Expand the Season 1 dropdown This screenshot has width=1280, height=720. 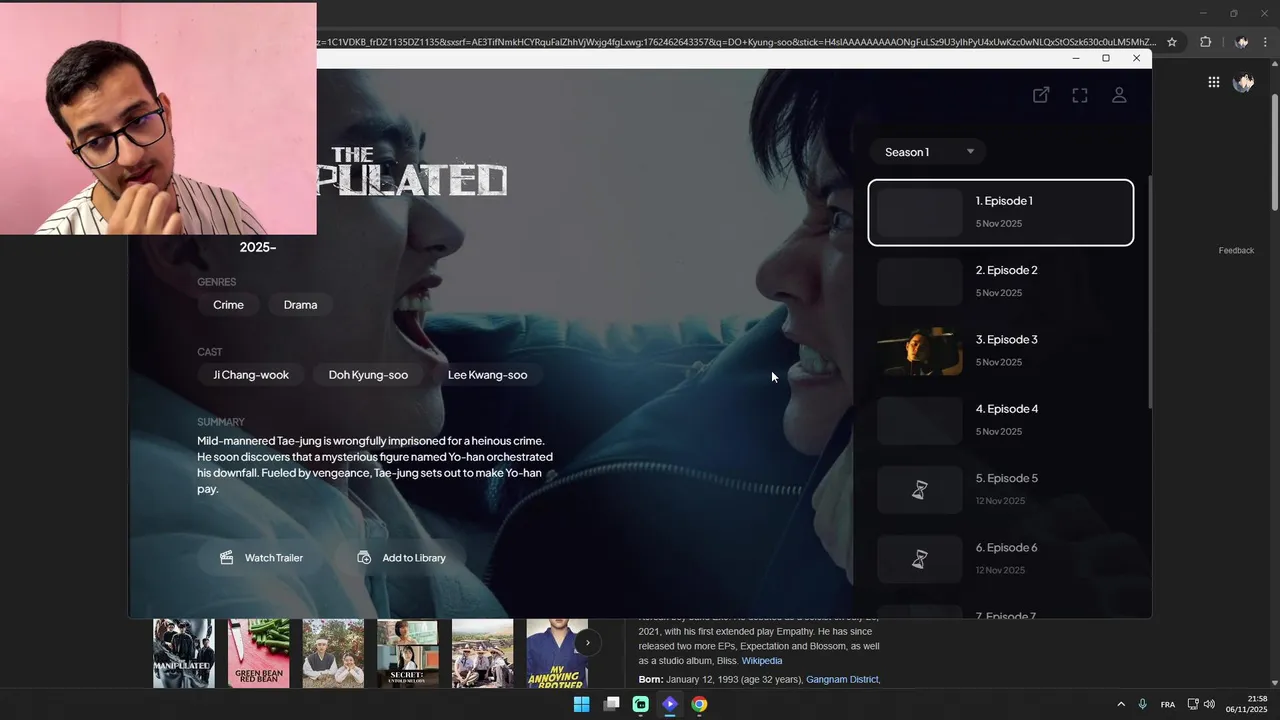[x=929, y=152]
